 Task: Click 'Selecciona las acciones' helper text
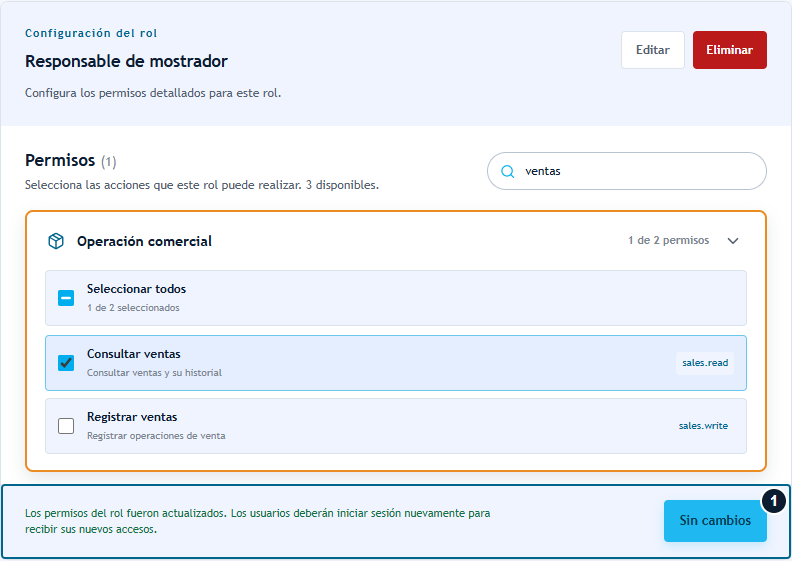pos(202,185)
